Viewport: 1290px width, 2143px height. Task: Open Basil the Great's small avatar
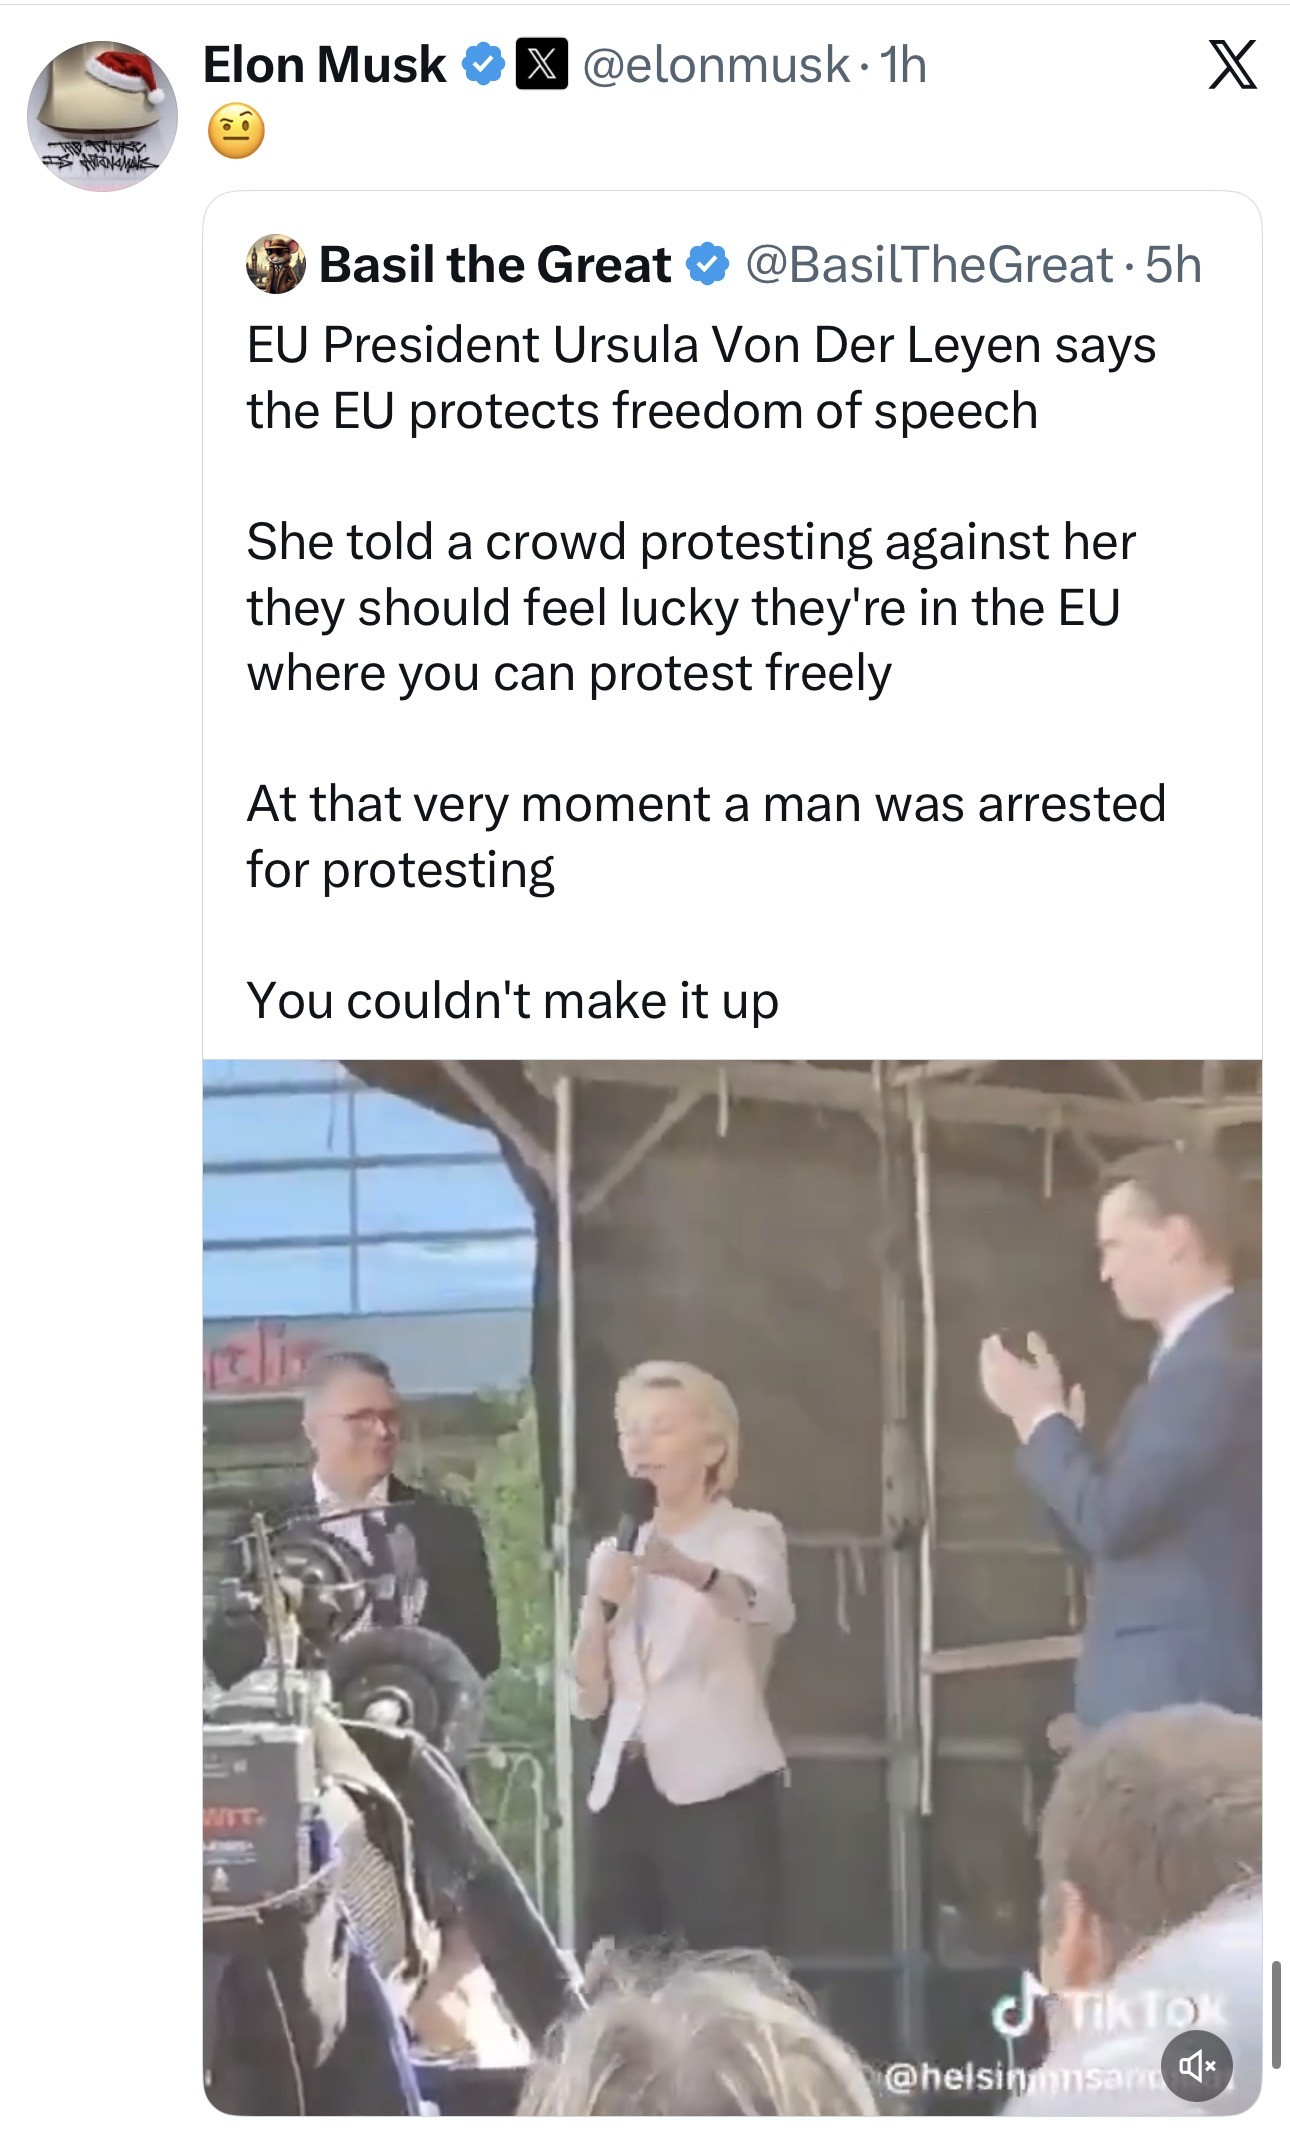[276, 264]
